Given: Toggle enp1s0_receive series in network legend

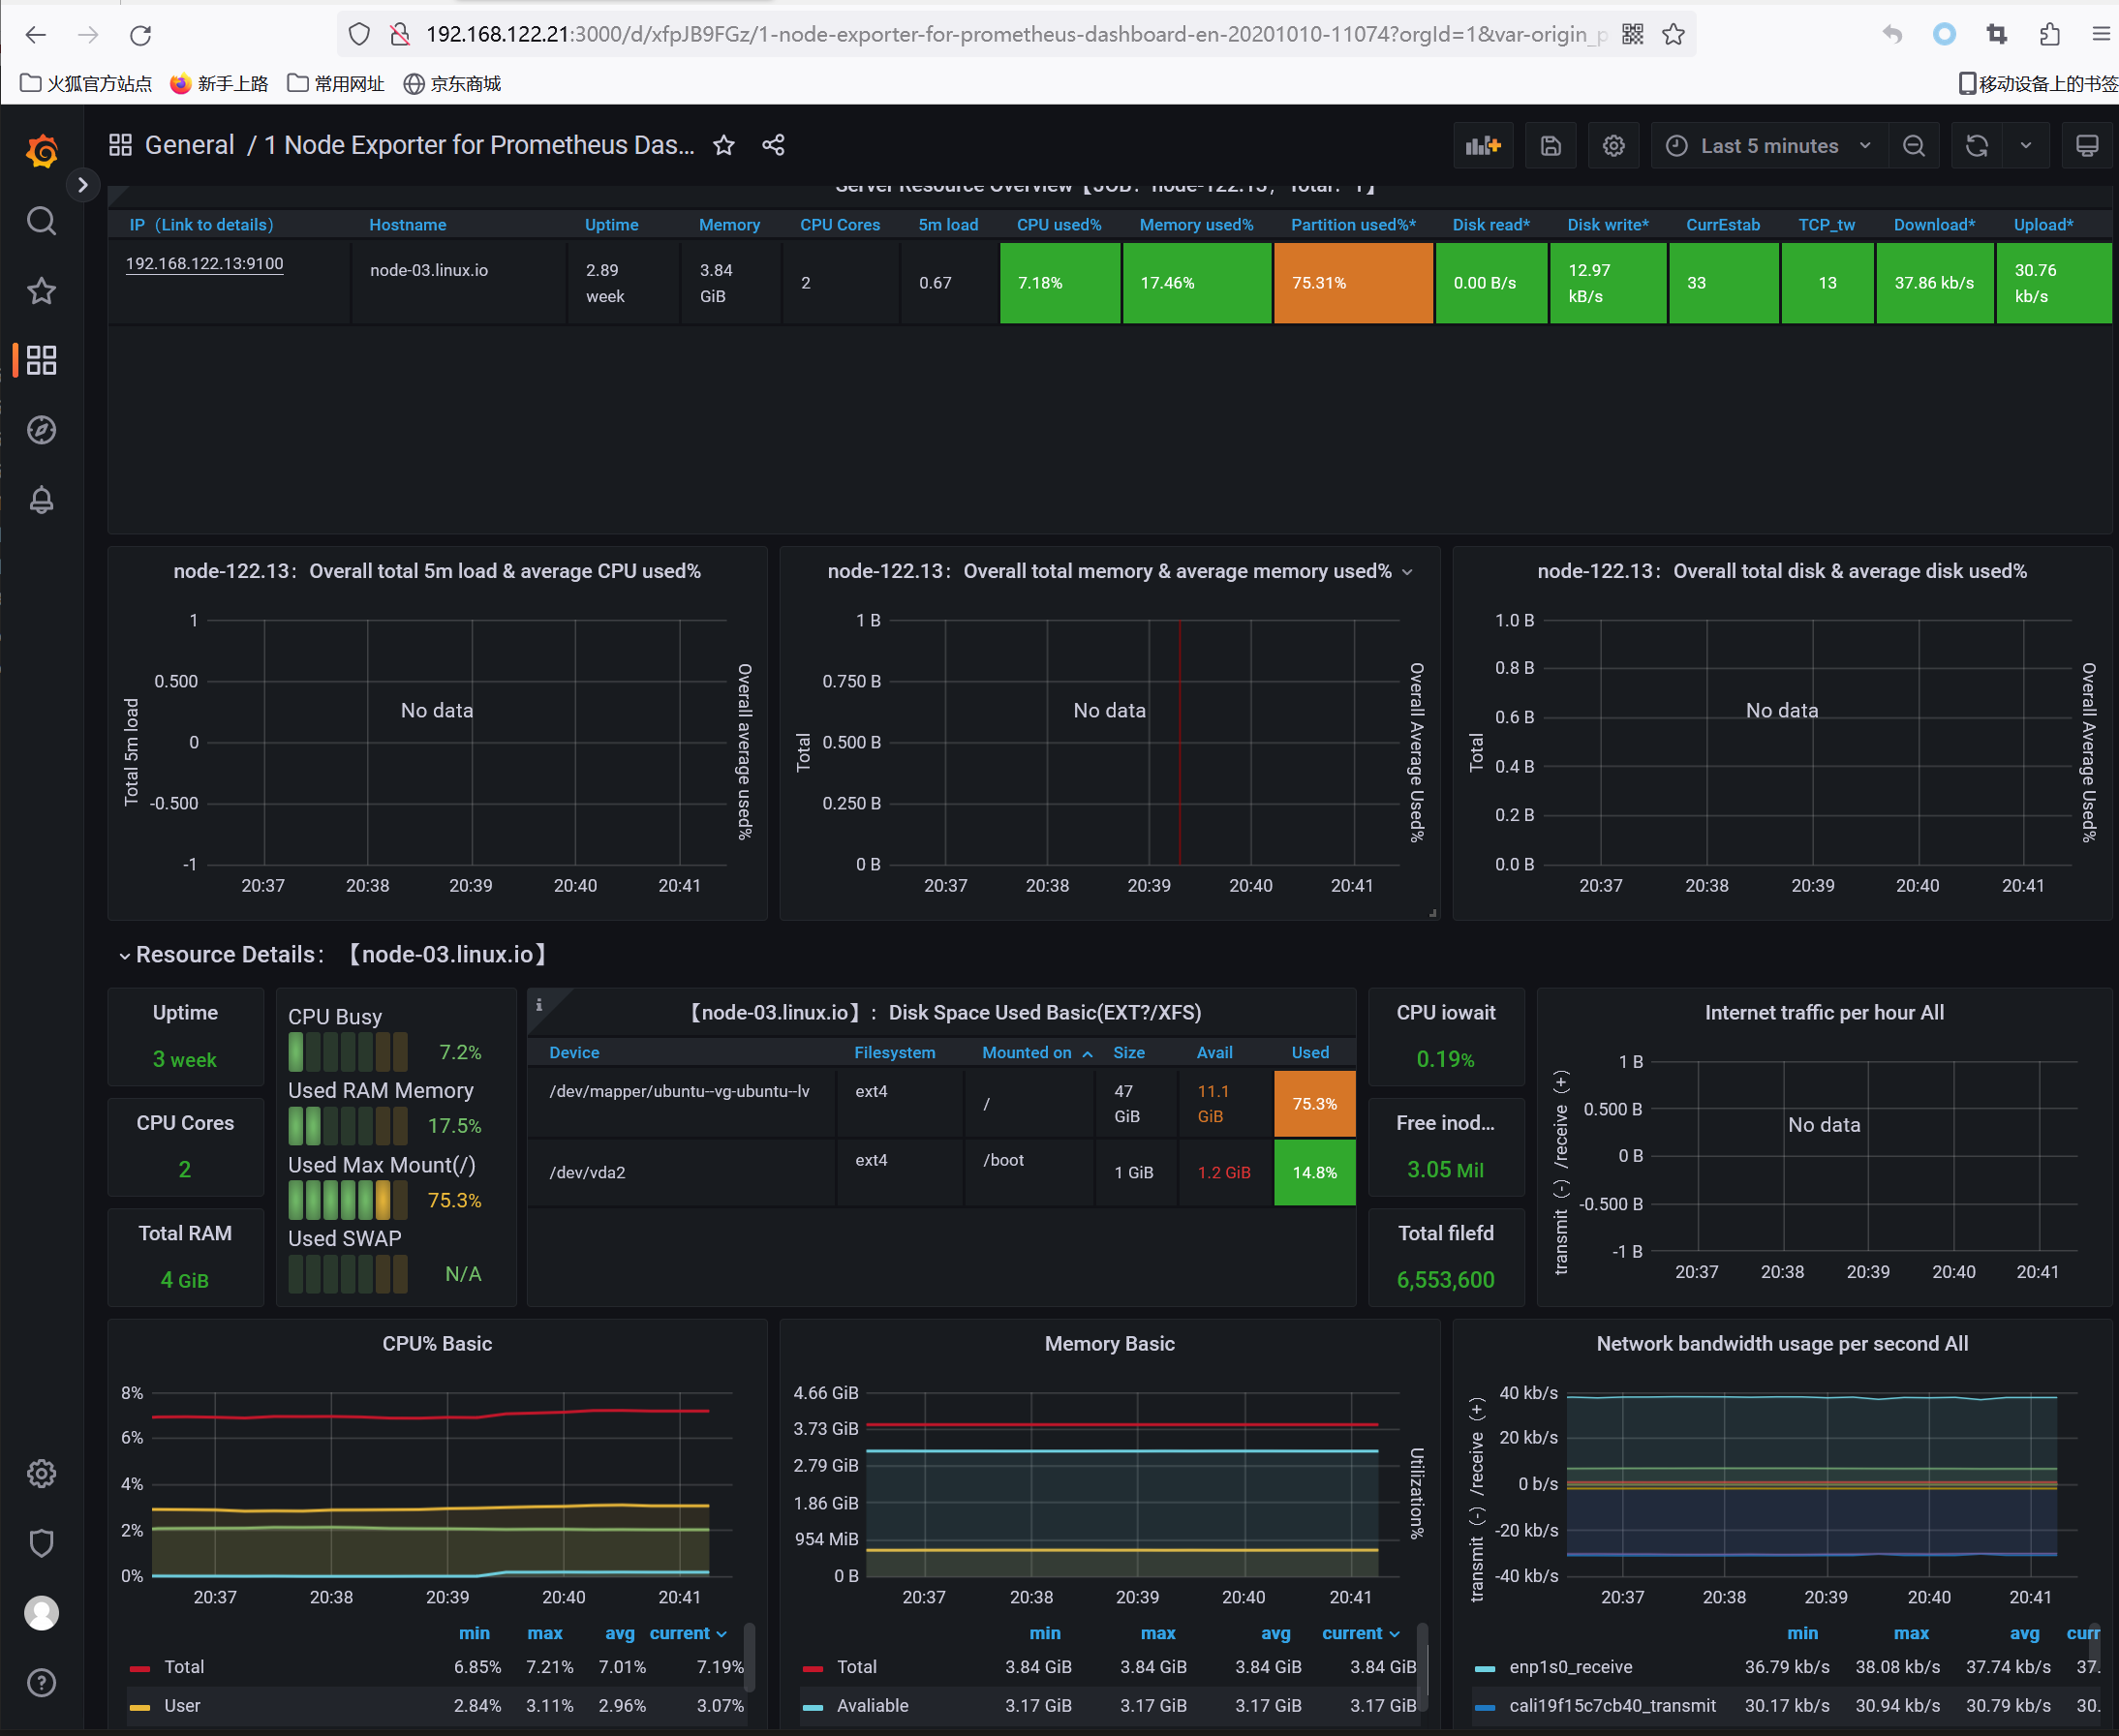Looking at the screenshot, I should pos(1570,1667).
